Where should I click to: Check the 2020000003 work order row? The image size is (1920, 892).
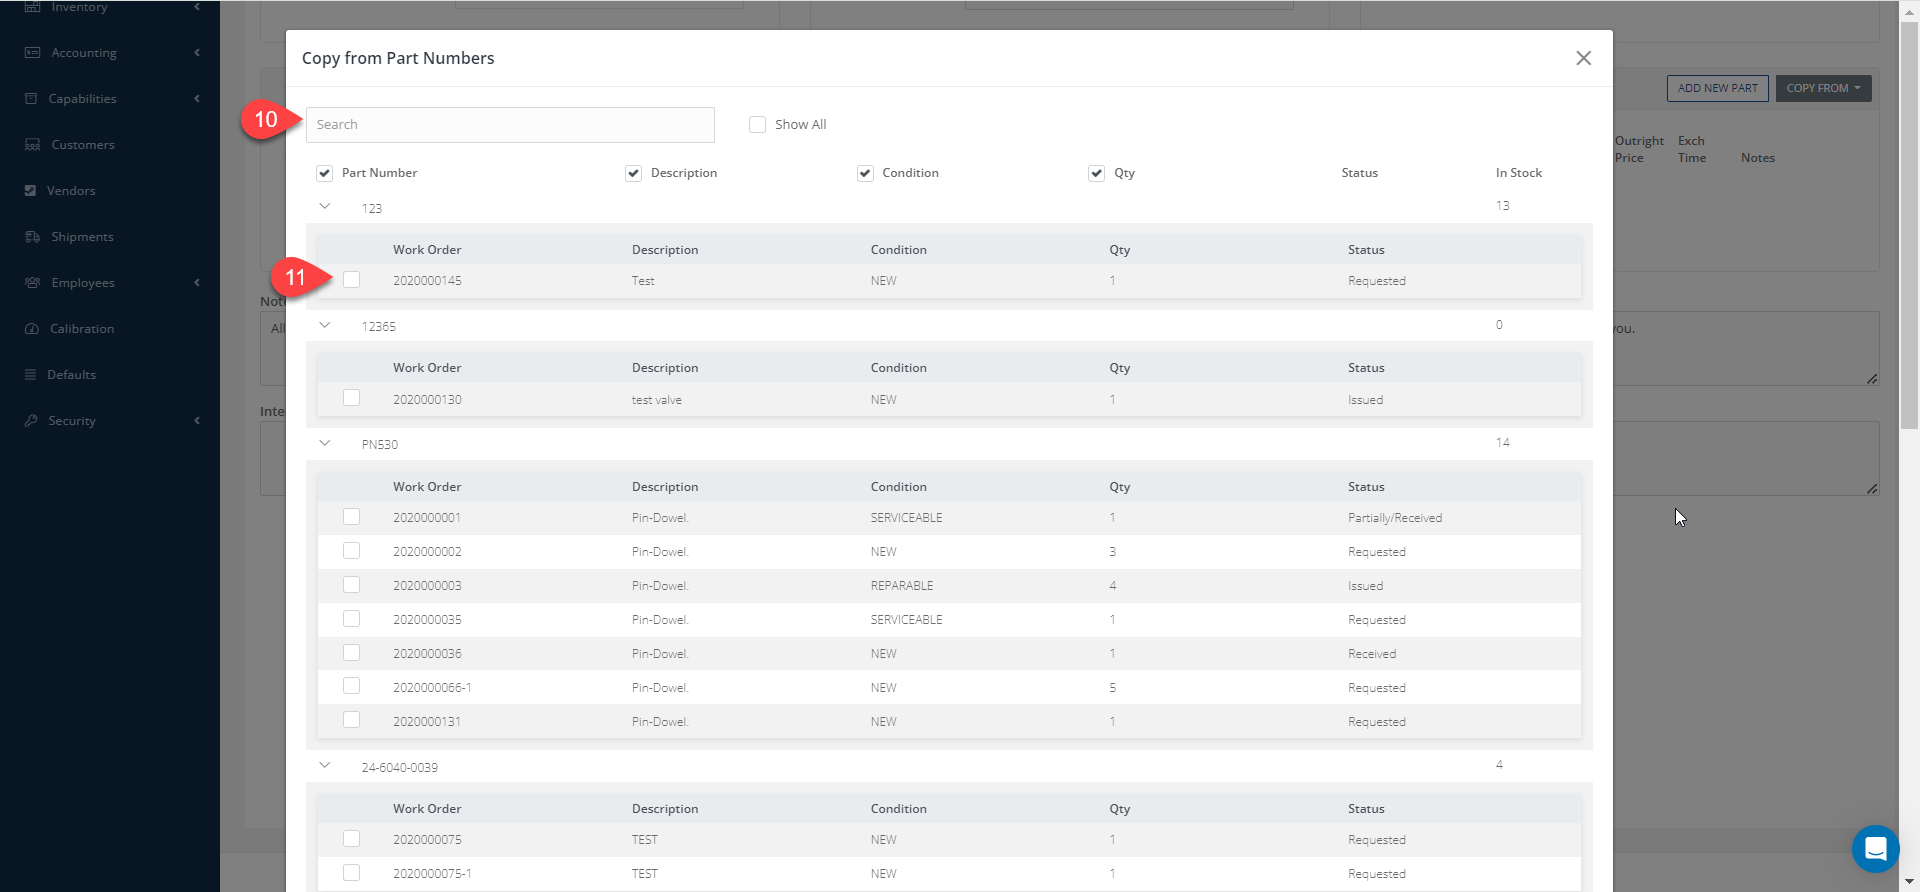click(x=351, y=585)
